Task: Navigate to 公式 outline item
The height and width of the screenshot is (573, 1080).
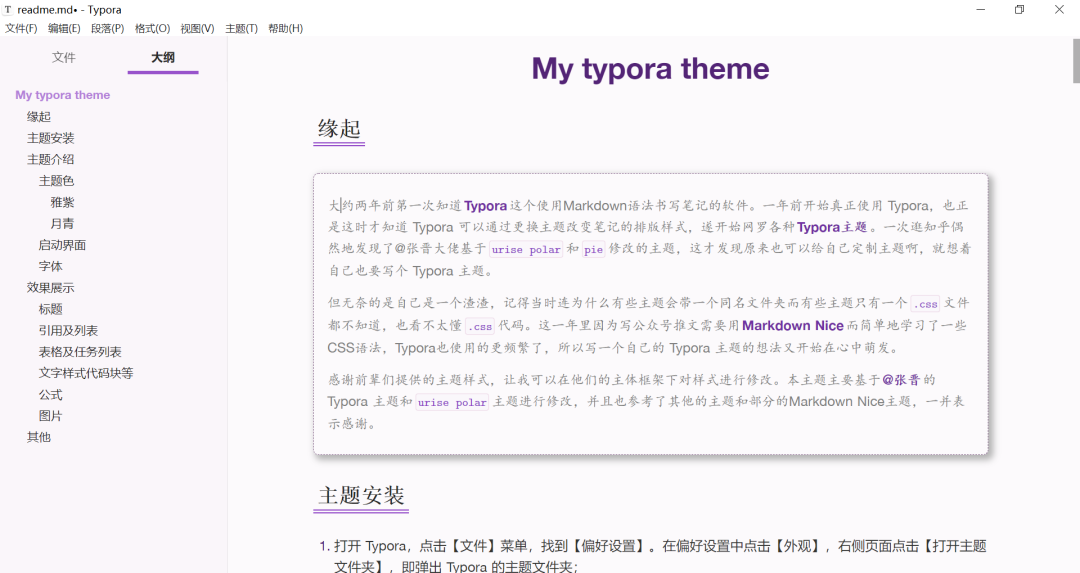Action: click(x=50, y=394)
